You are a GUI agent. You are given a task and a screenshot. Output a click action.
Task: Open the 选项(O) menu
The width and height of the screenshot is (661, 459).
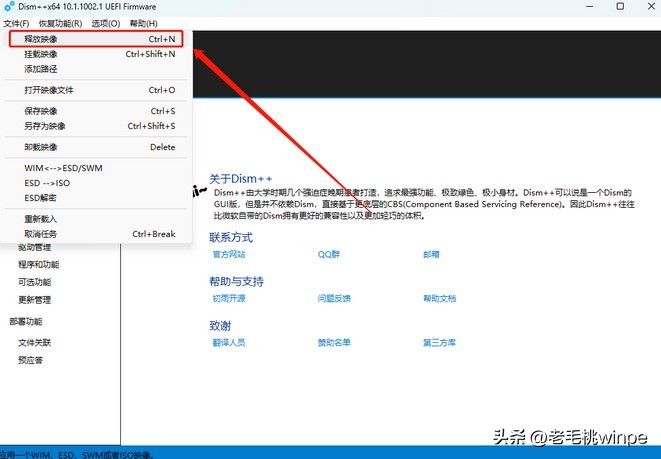click(x=106, y=24)
